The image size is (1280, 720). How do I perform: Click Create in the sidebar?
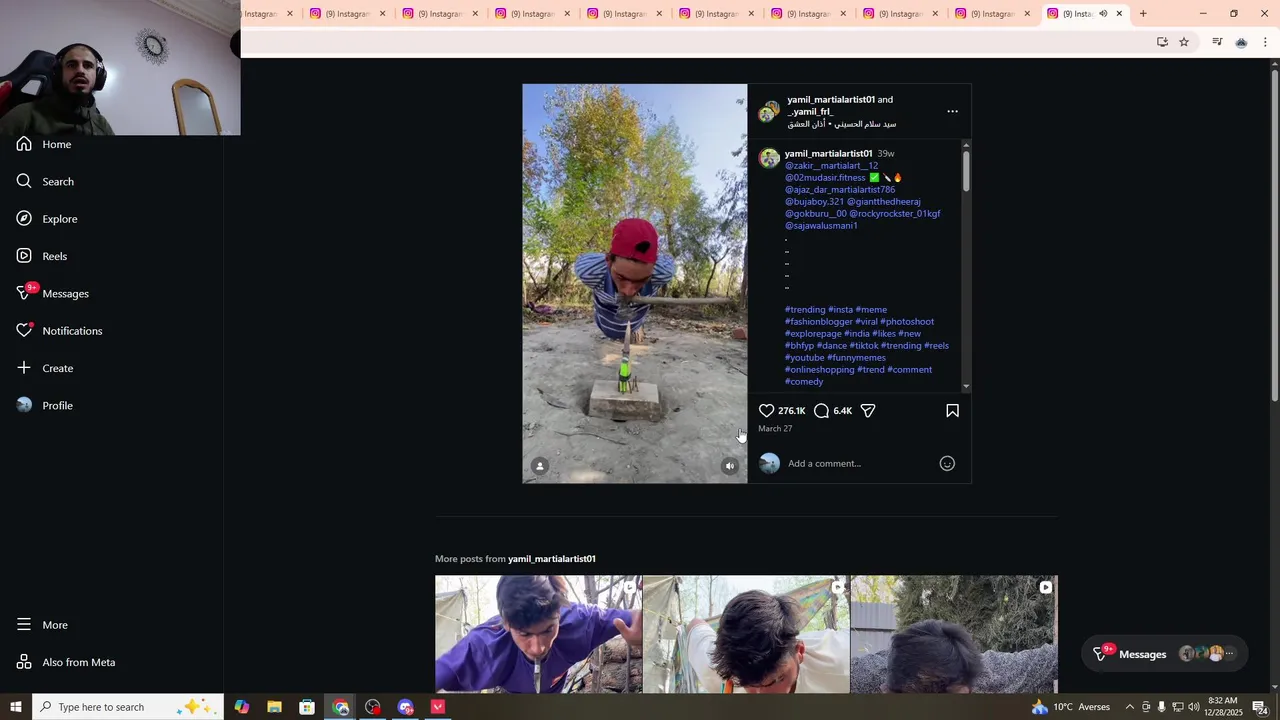pyautogui.click(x=45, y=368)
